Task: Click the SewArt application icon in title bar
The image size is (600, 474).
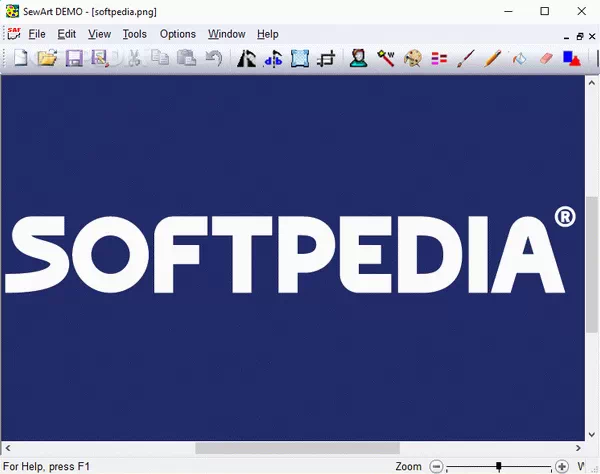Action: click(x=12, y=11)
